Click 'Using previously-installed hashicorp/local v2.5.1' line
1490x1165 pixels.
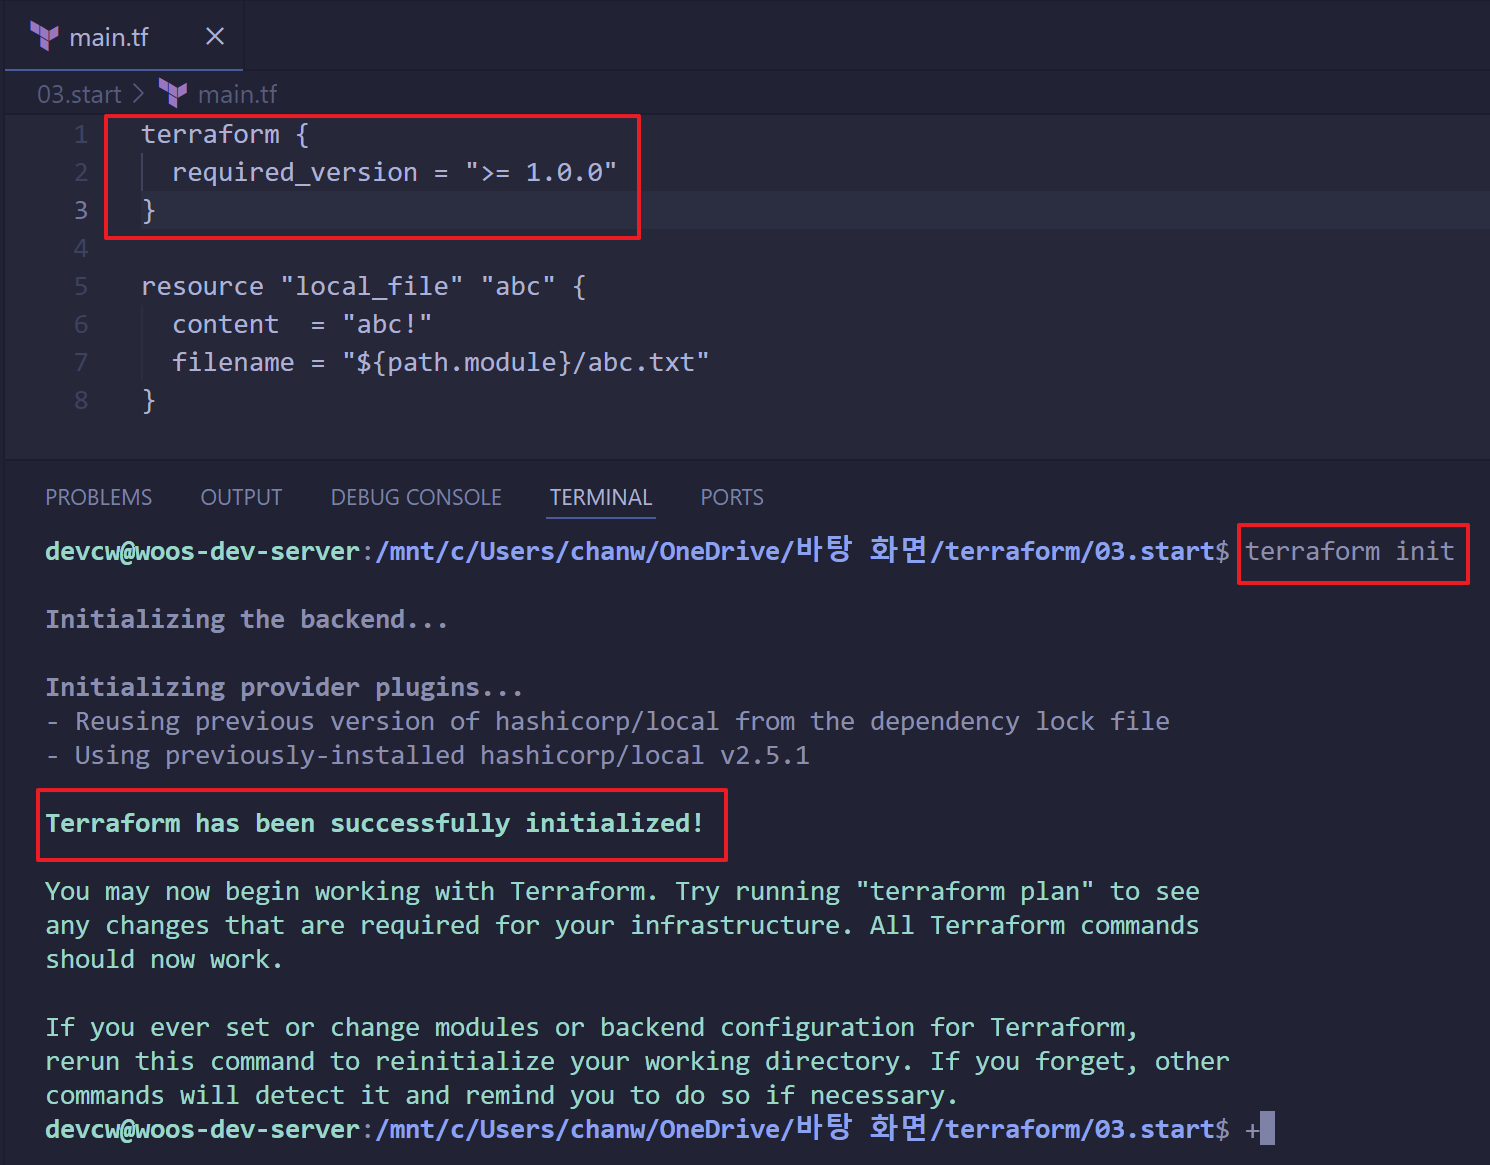tap(428, 755)
